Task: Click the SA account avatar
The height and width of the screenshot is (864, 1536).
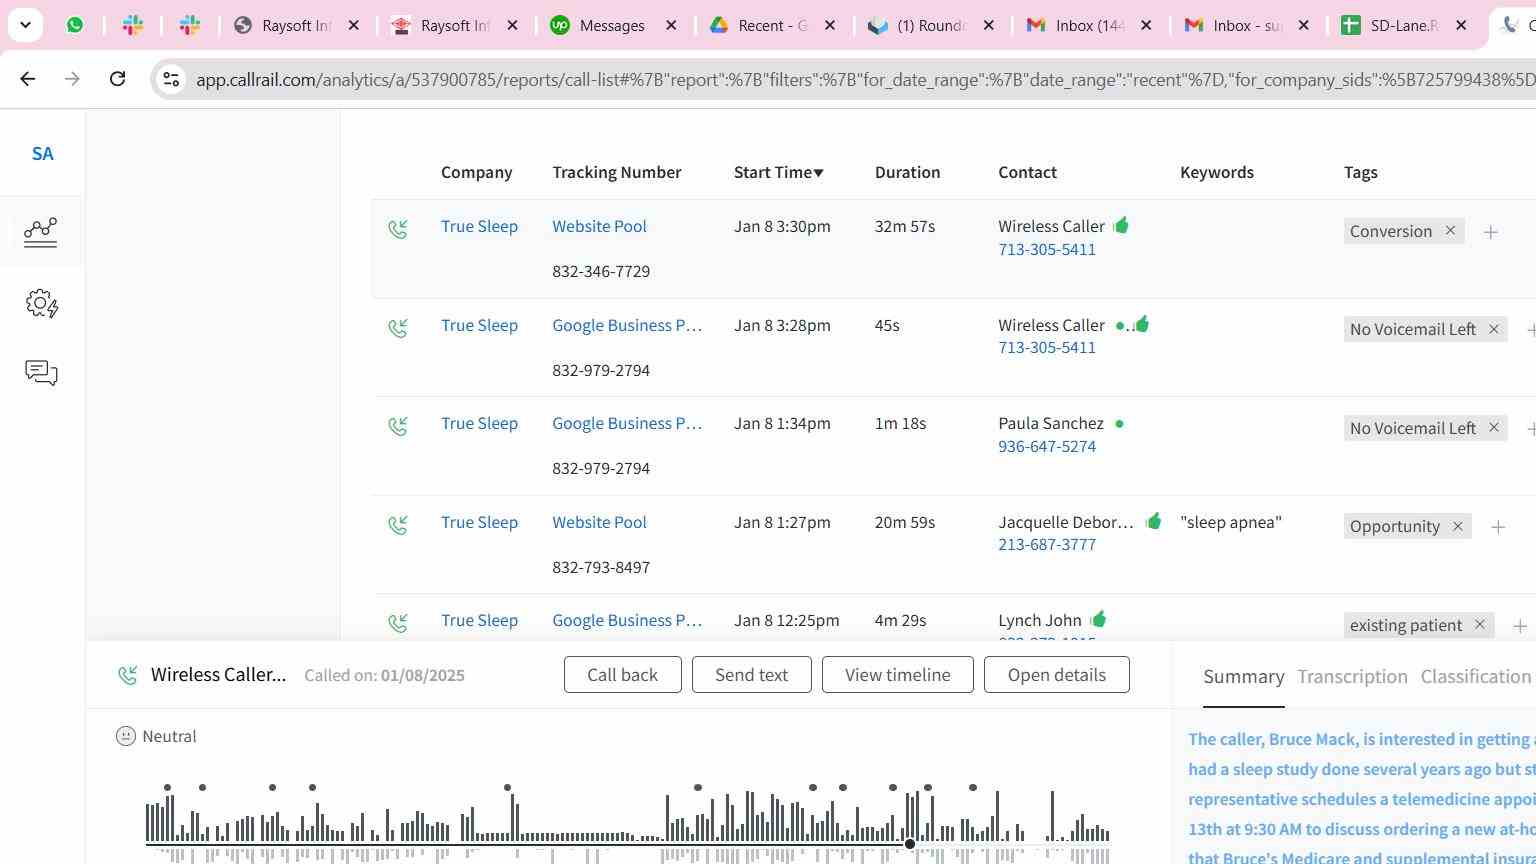Action: click(x=42, y=154)
